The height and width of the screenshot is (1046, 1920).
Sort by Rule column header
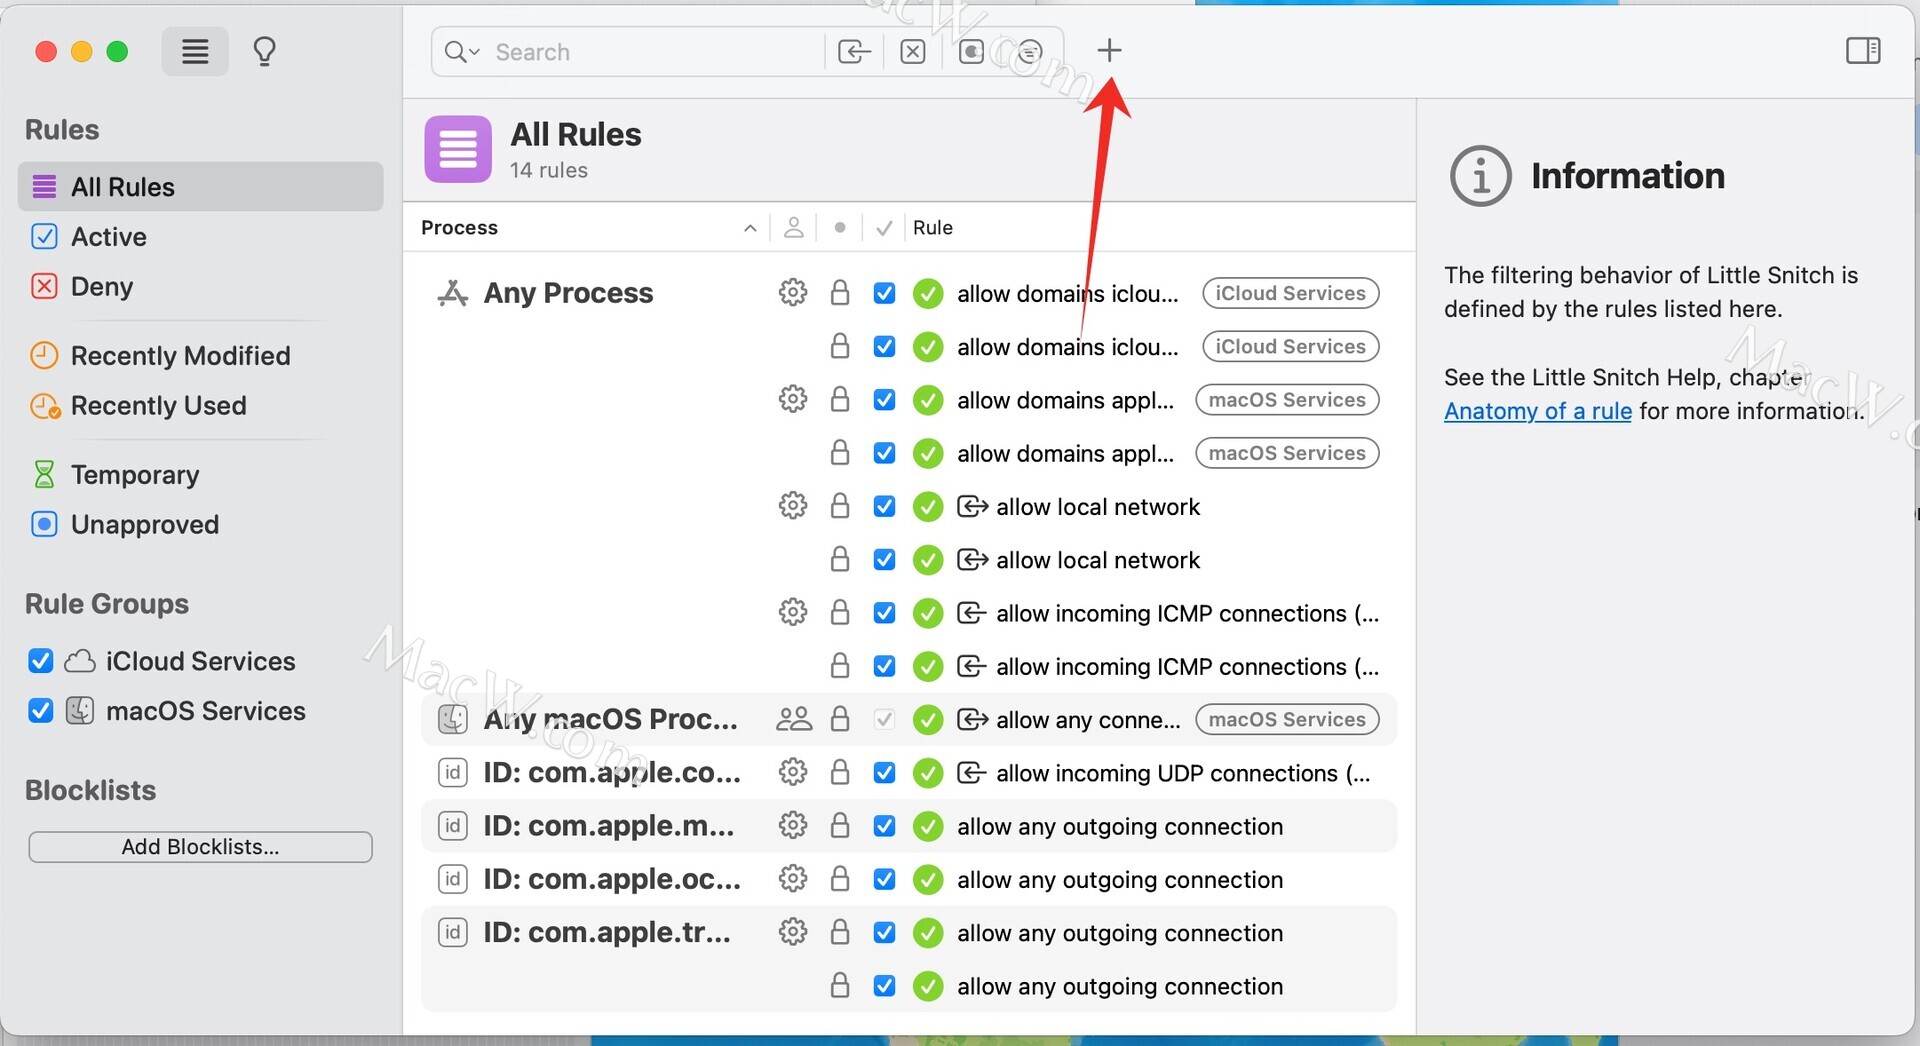coord(932,228)
